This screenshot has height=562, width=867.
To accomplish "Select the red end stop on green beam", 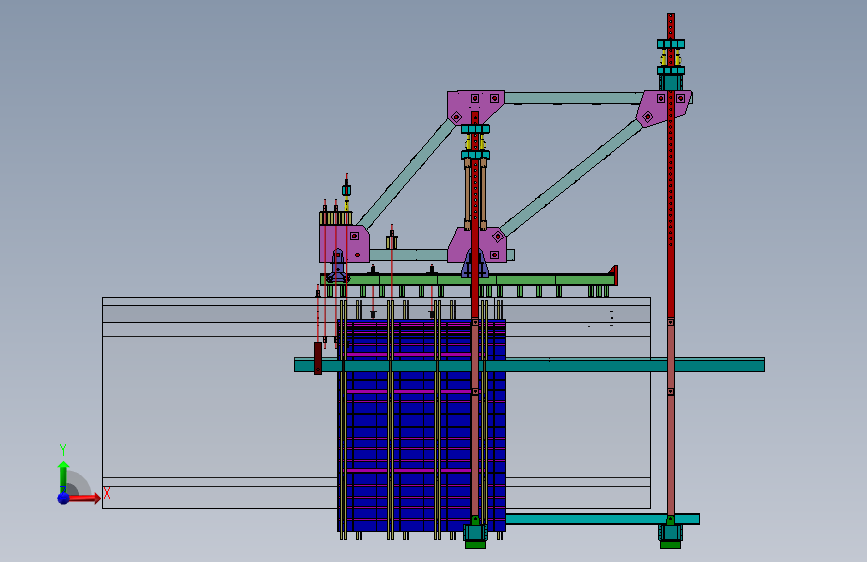I will click(x=613, y=275).
